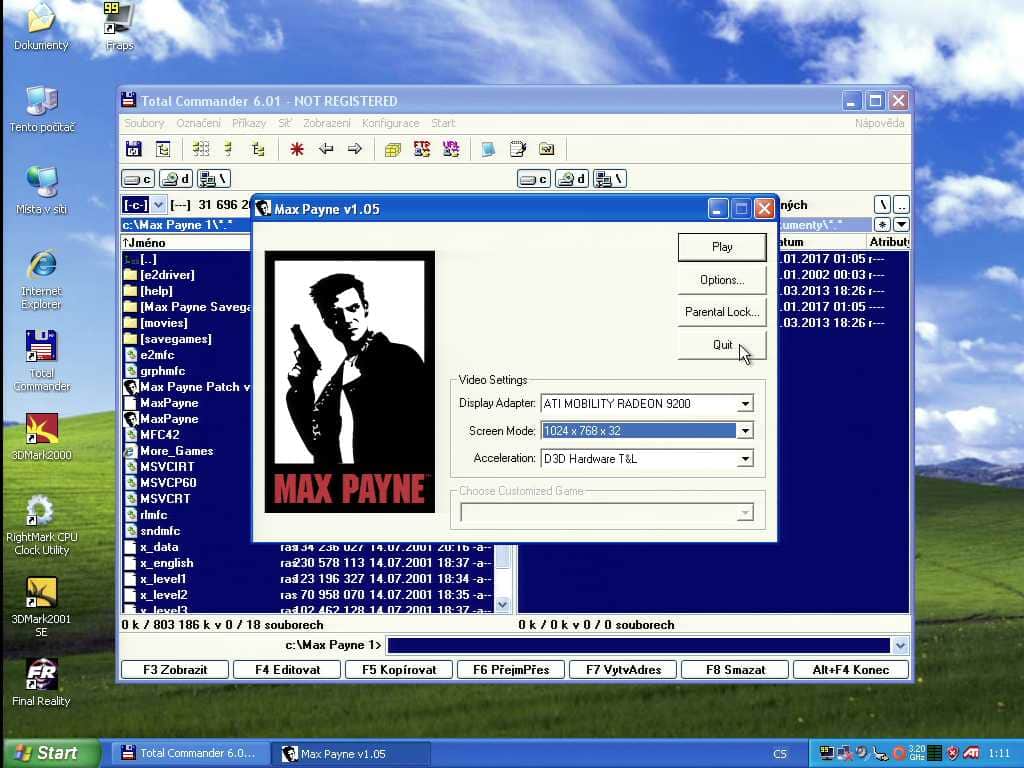Screen dimensions: 1024x768
Task: Select drive d in the left panel
Action: click(176, 178)
